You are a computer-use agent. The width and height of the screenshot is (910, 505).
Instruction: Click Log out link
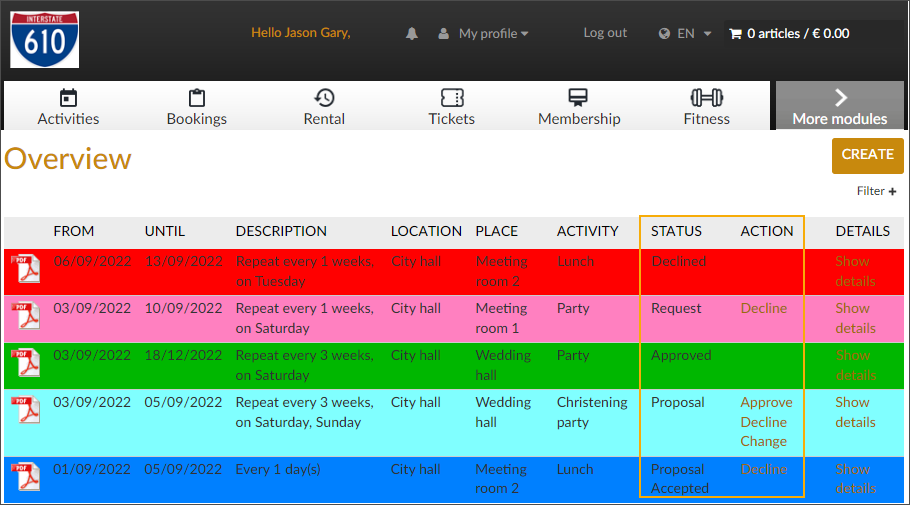tap(605, 33)
